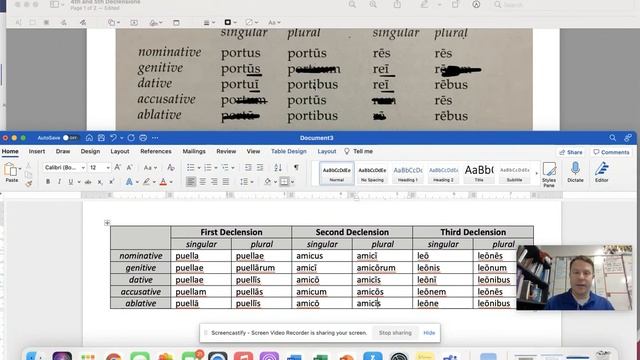Open the Styles Pane
This screenshot has height=360, width=640.
tap(549, 174)
